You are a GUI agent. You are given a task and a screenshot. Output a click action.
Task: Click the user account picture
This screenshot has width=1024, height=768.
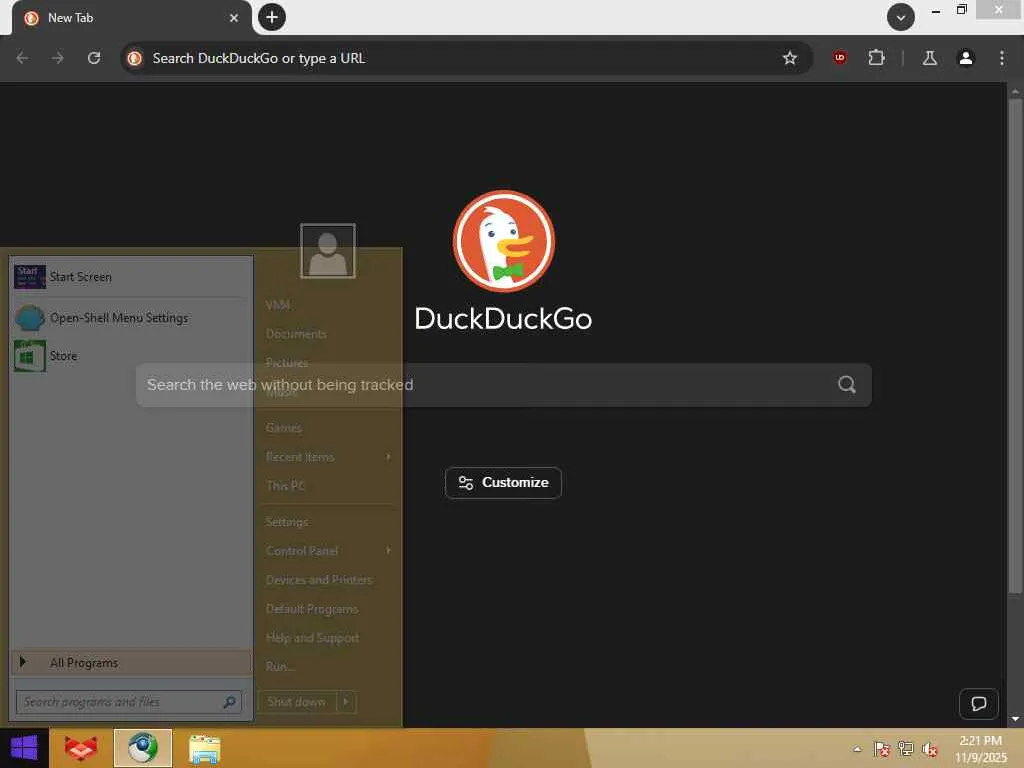pyautogui.click(x=328, y=251)
